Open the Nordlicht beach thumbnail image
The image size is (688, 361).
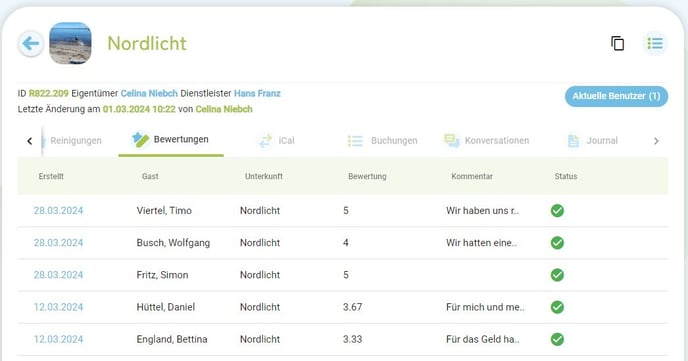70,43
